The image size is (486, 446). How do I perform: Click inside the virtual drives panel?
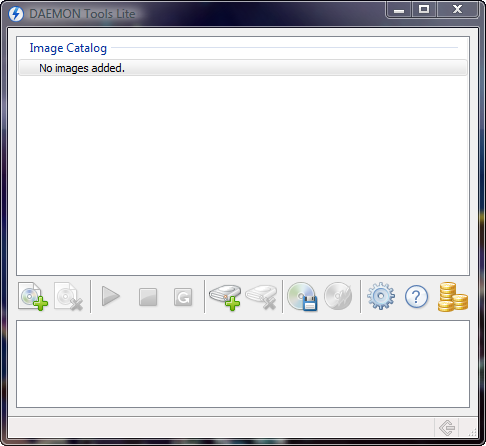(x=243, y=364)
